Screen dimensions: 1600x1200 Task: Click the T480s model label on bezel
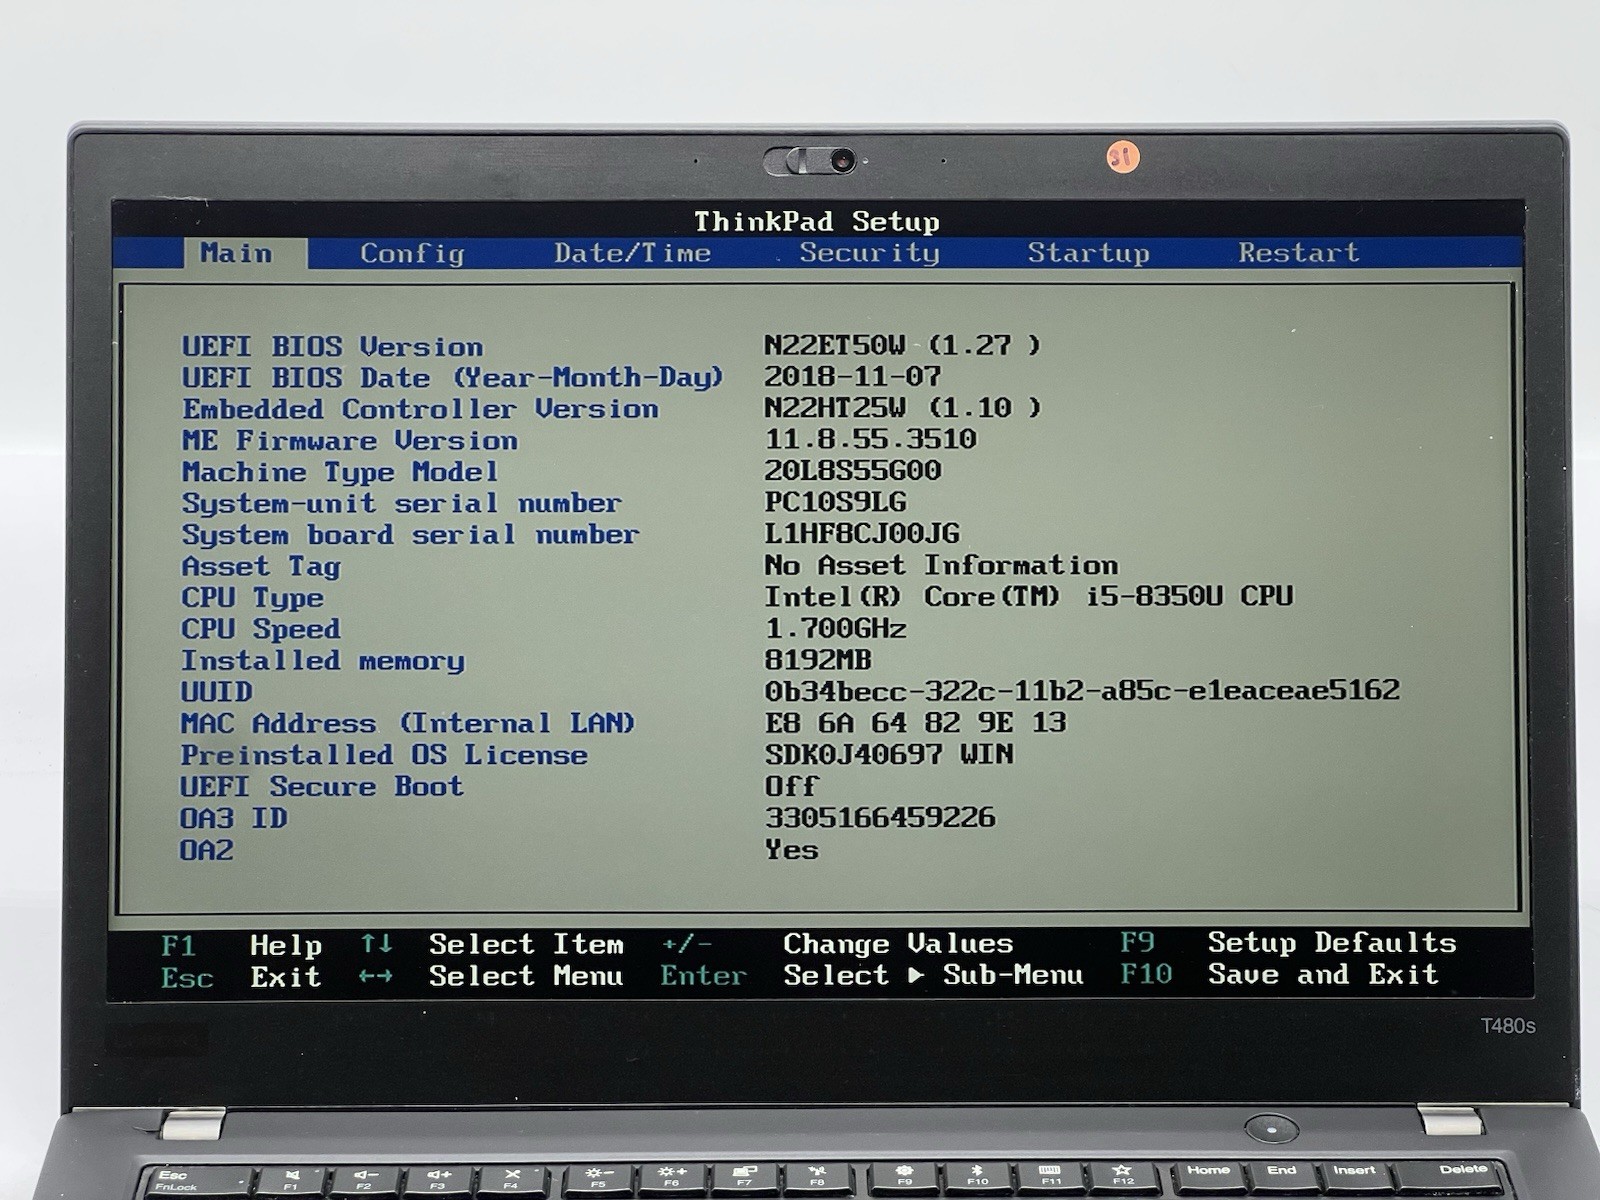[x=1508, y=1026]
